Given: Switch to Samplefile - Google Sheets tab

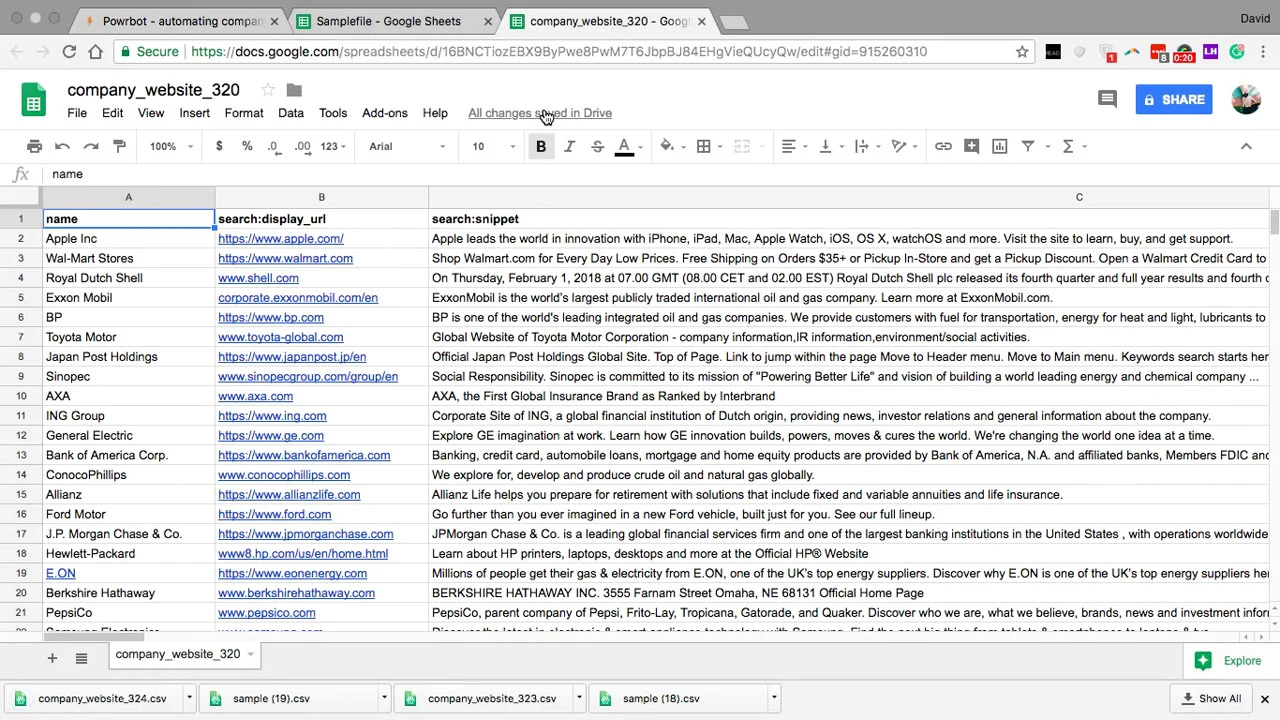Looking at the screenshot, I should click(x=389, y=21).
